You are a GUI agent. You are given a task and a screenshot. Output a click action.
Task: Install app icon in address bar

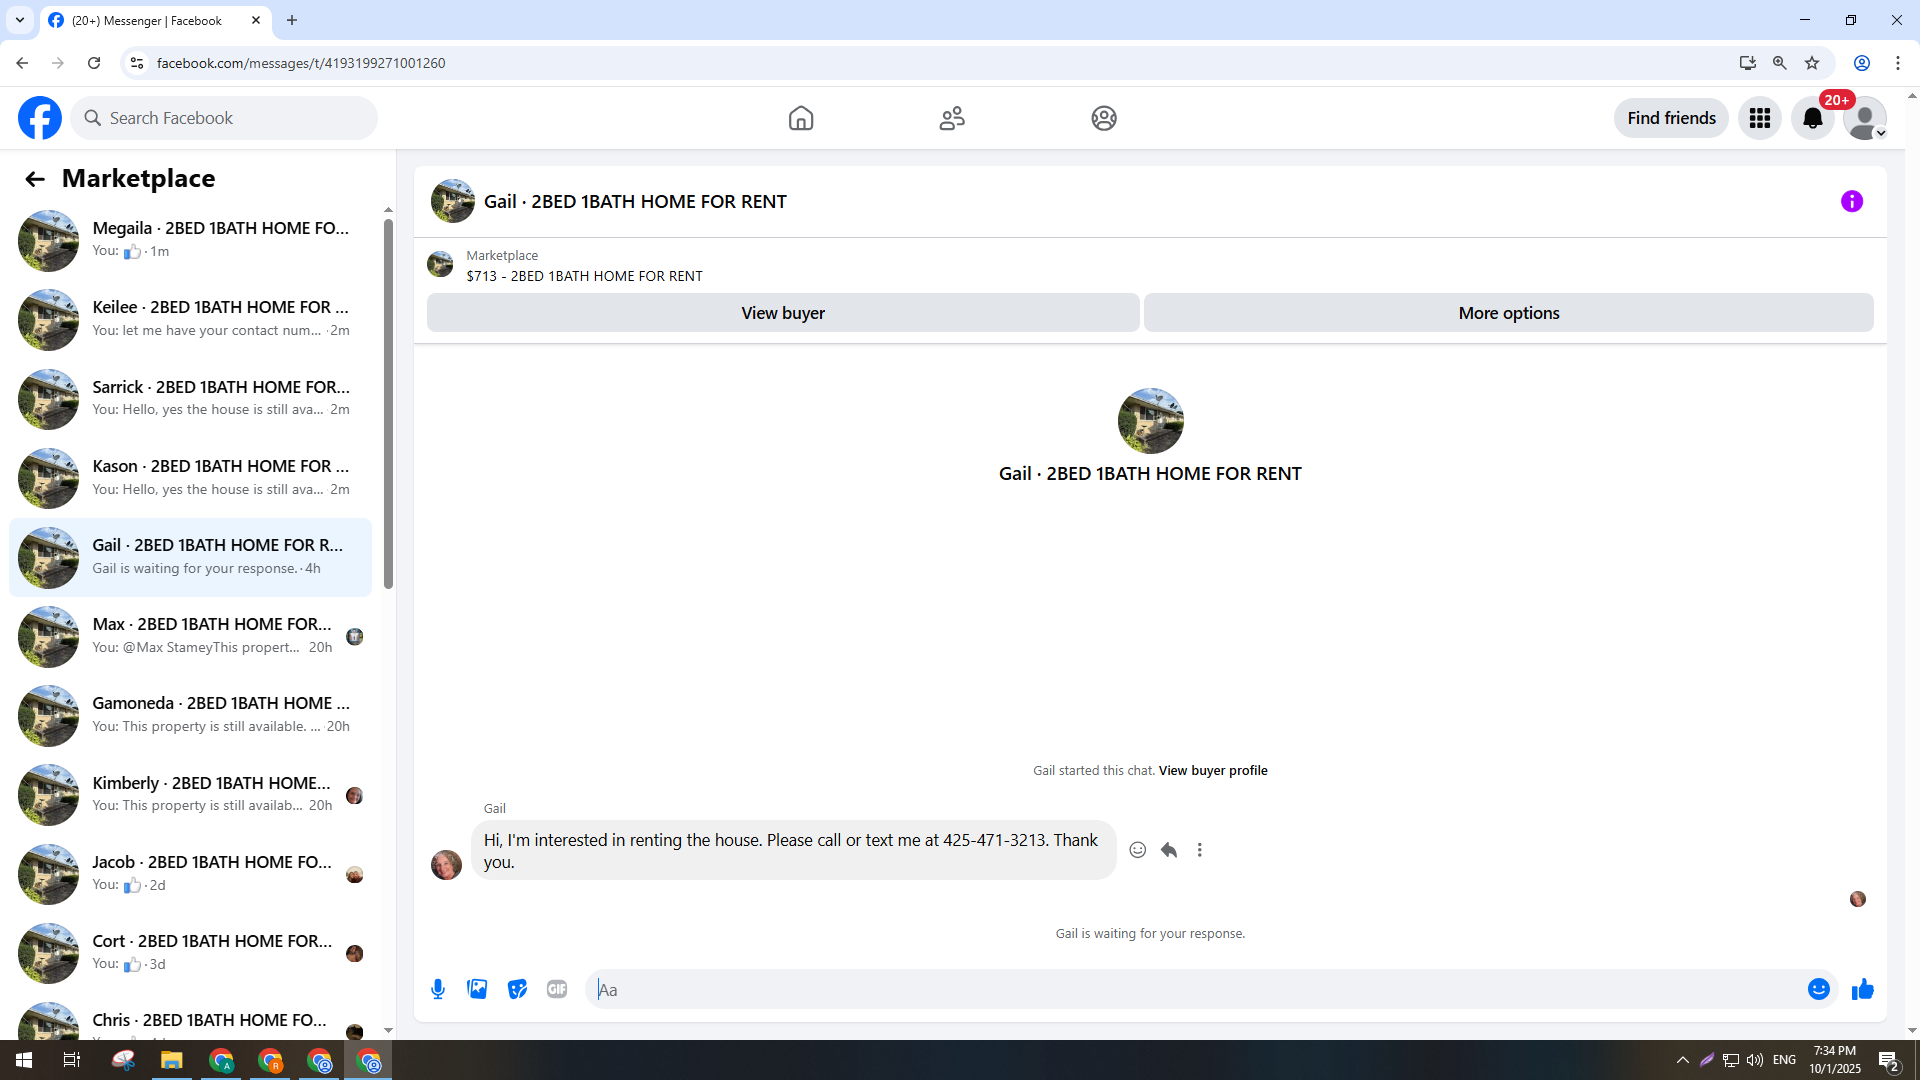coord(1748,63)
